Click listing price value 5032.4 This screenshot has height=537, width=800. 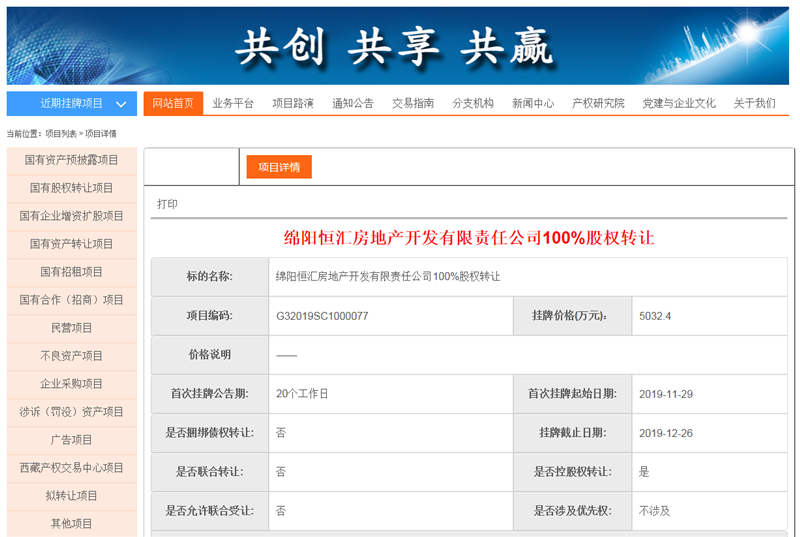click(655, 316)
